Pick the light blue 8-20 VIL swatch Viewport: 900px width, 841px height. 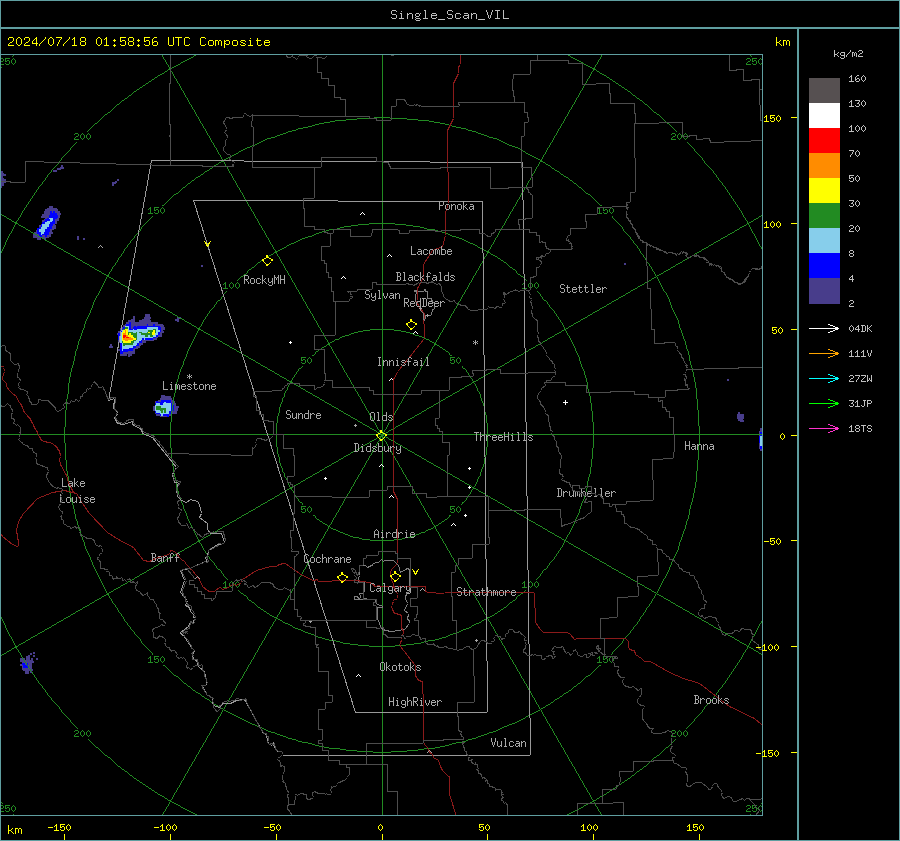[824, 241]
